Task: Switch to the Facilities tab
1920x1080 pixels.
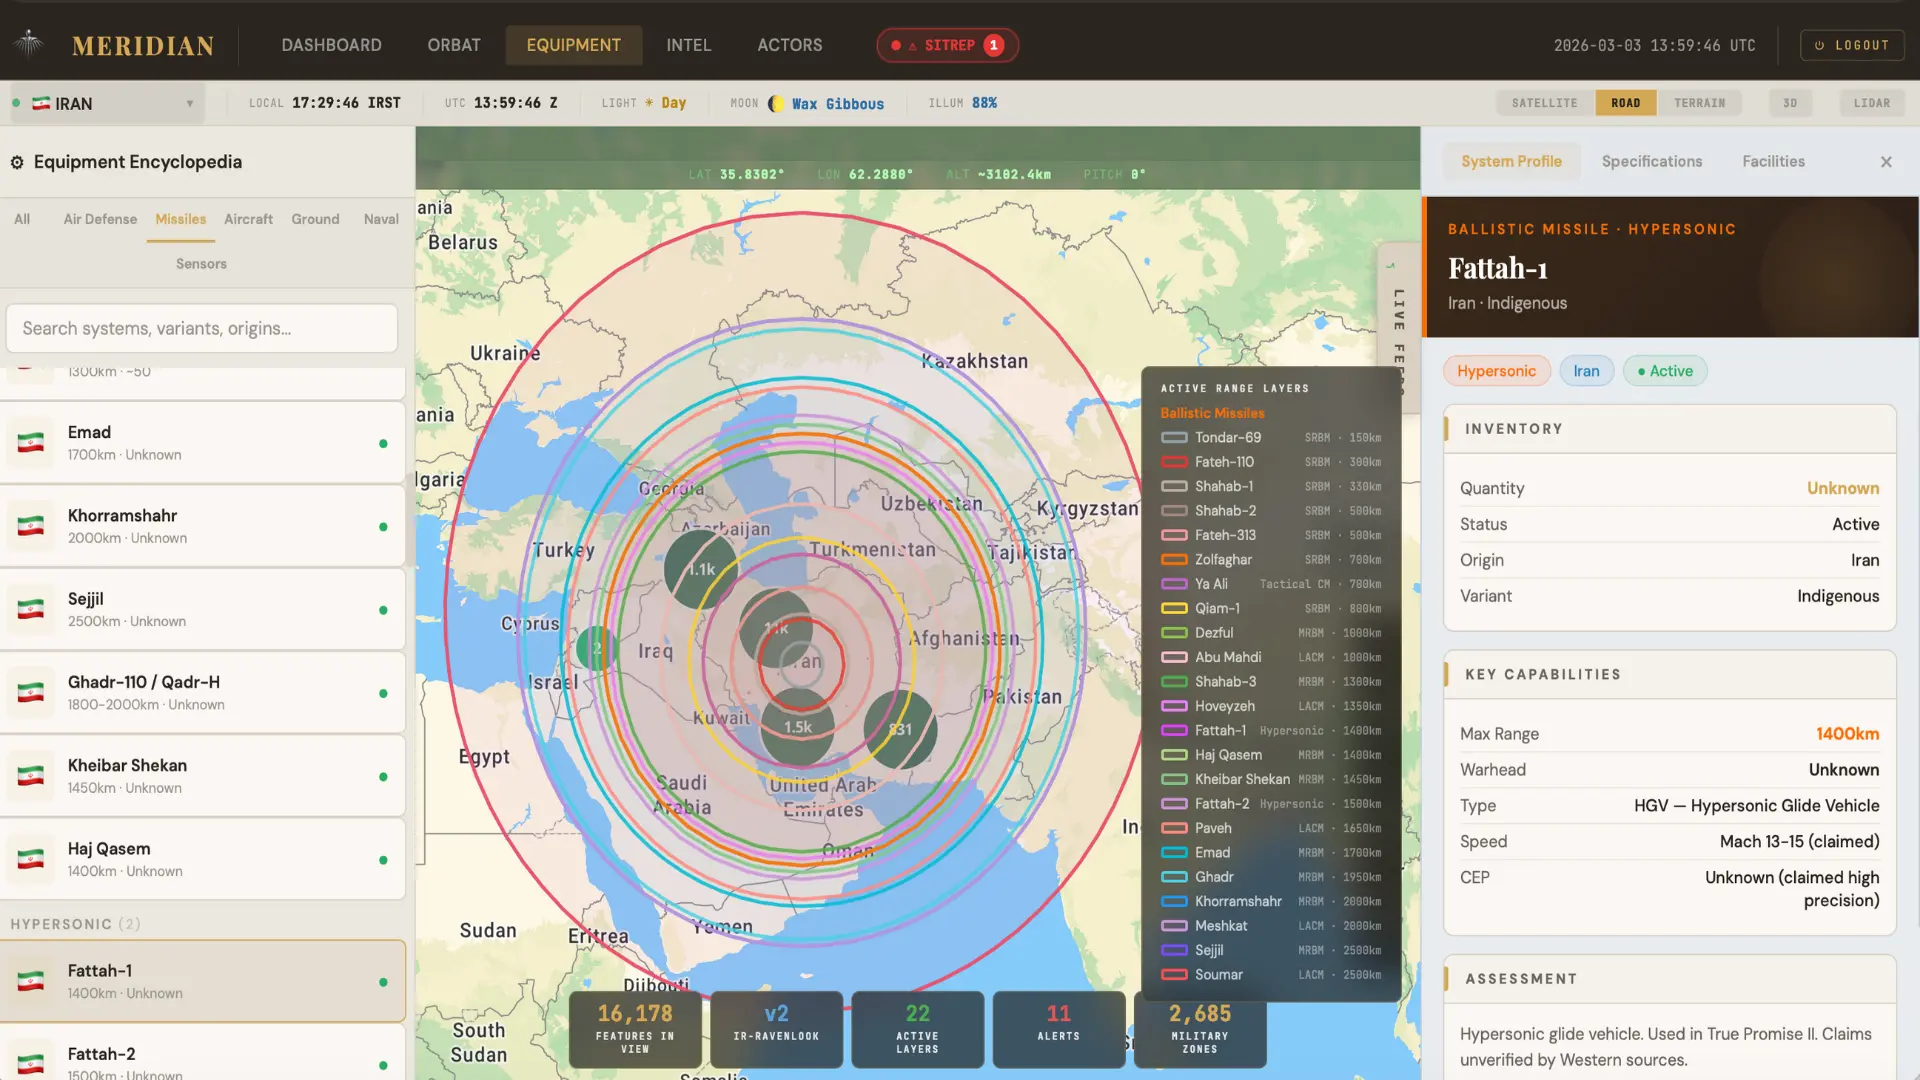Action: [1773, 162]
